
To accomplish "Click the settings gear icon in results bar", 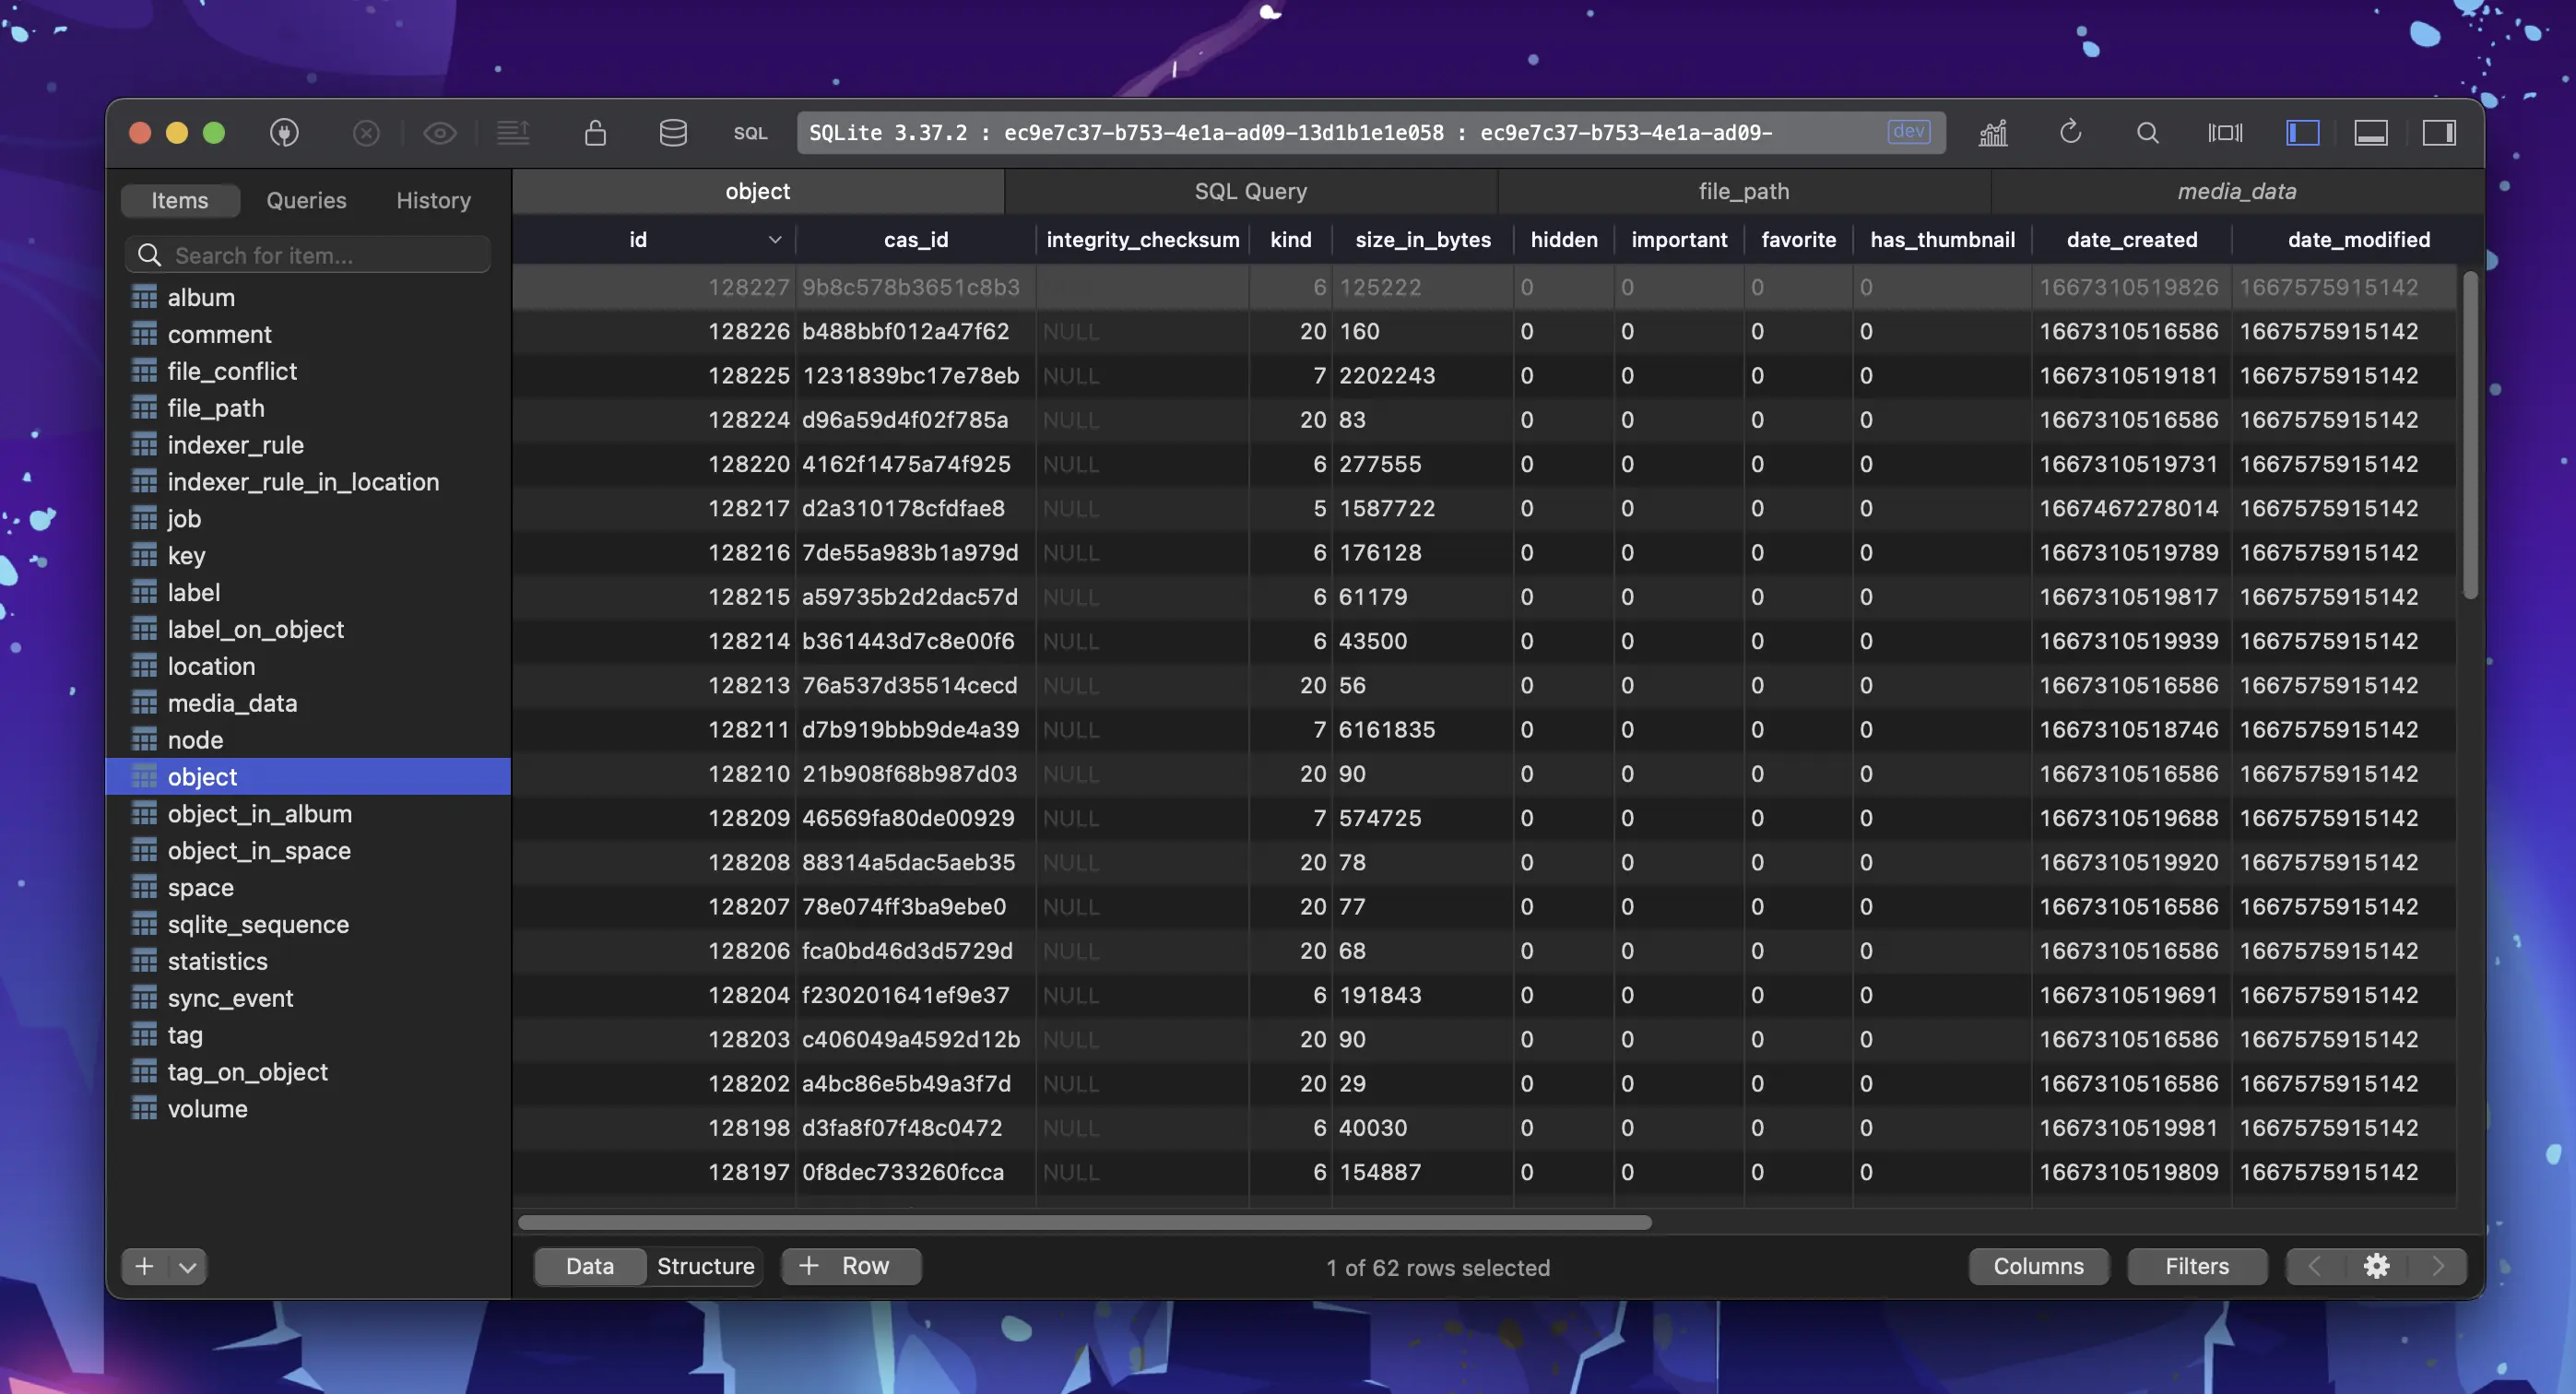I will coord(2375,1265).
